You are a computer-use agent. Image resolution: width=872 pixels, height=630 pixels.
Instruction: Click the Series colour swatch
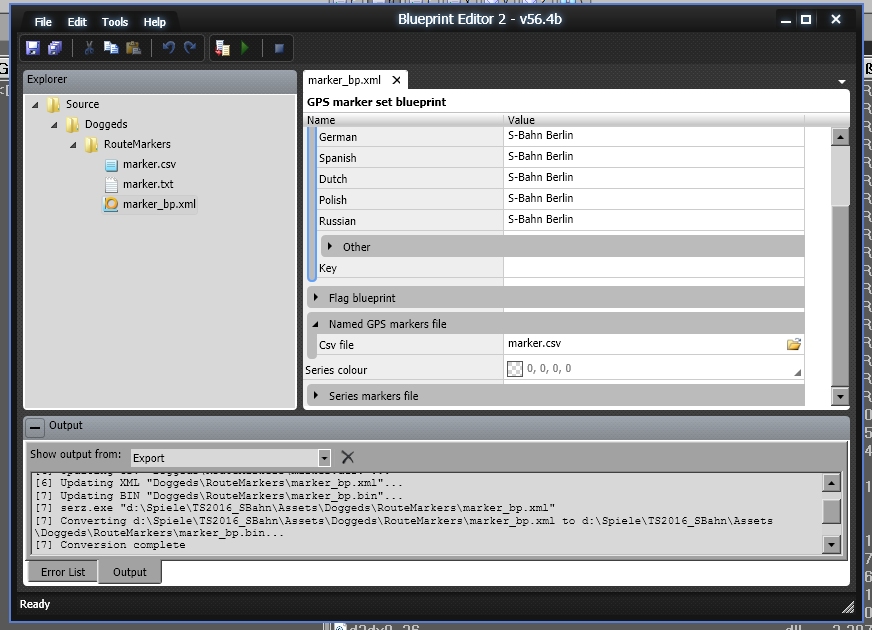point(515,369)
